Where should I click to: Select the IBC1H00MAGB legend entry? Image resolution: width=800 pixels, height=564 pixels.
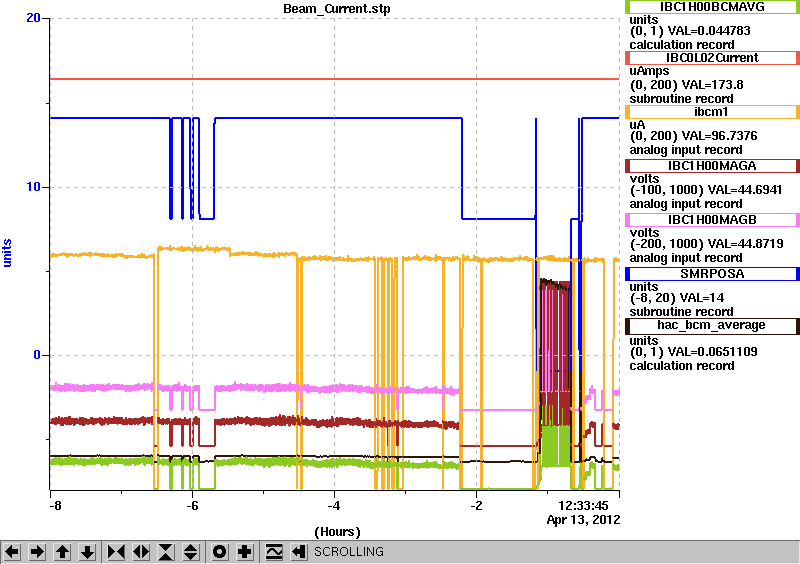tap(712, 220)
